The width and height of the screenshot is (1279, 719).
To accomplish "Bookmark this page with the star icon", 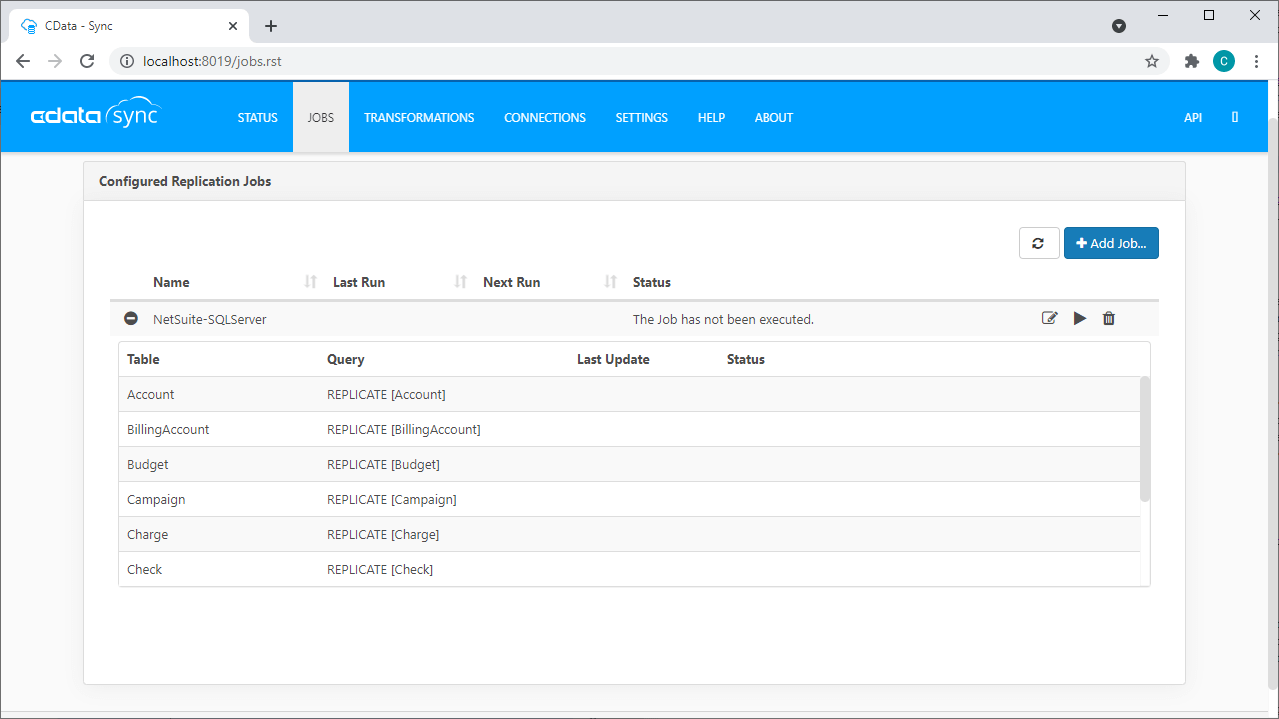I will click(1151, 61).
